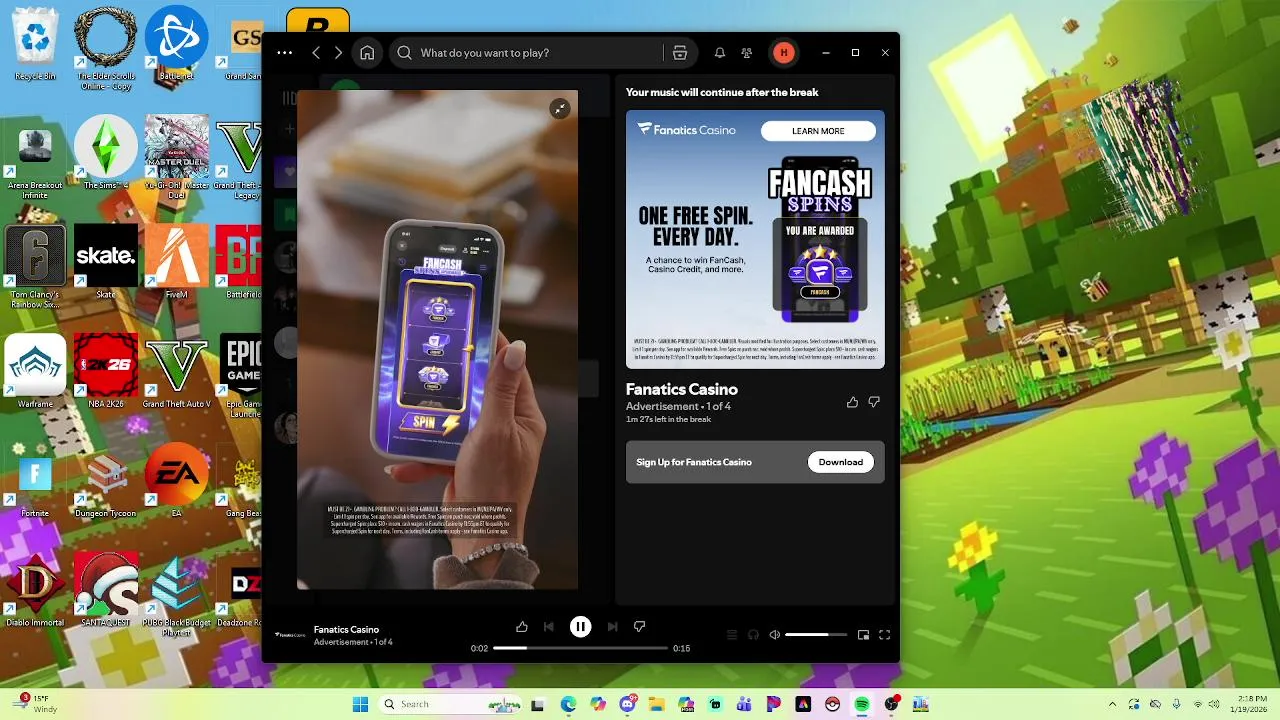Open The Elder Scrolls Online desktop shortcut
This screenshot has width=1280, height=720.
coord(105,48)
